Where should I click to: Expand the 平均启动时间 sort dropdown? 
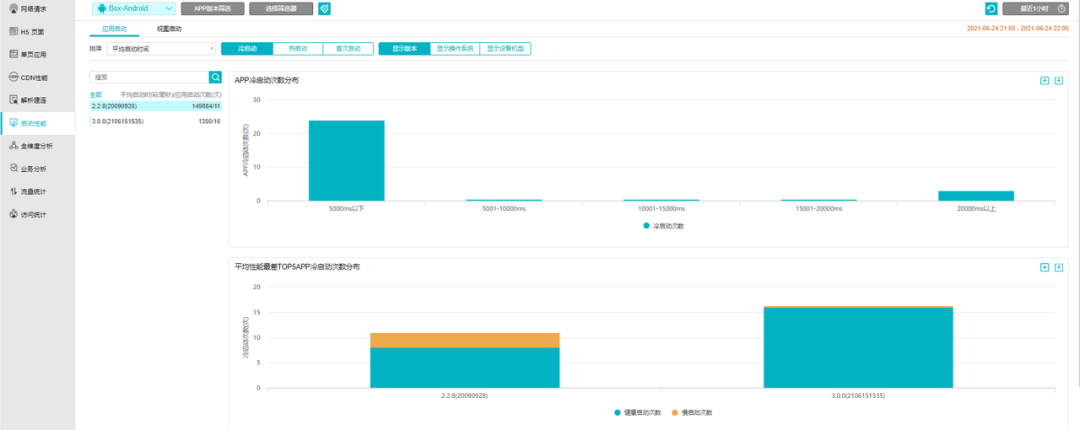(161, 48)
